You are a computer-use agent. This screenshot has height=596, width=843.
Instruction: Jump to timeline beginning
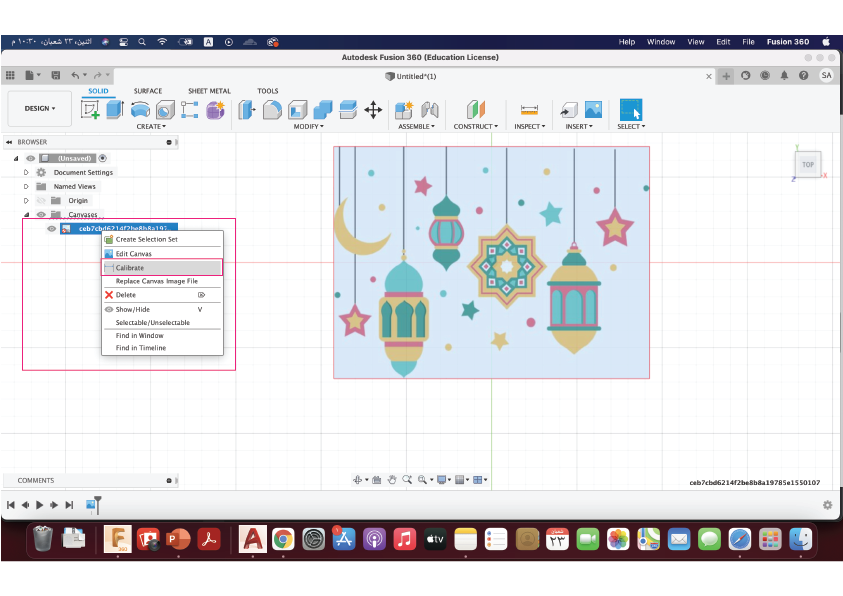tap(11, 505)
